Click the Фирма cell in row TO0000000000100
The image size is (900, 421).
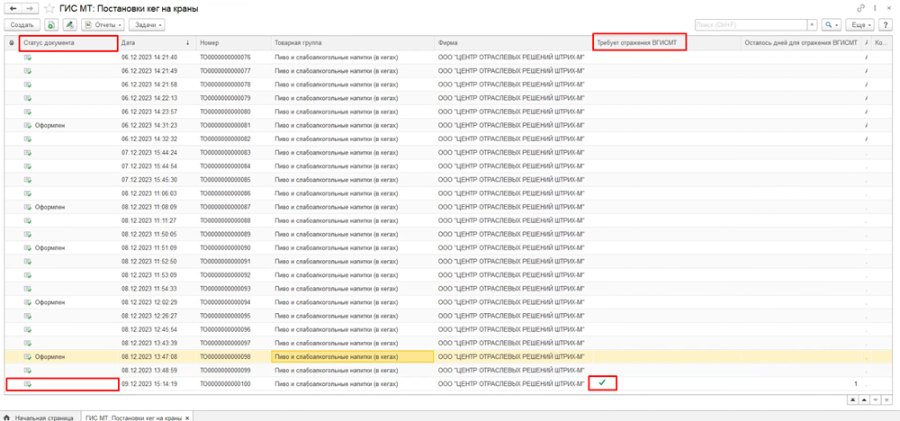pos(511,384)
